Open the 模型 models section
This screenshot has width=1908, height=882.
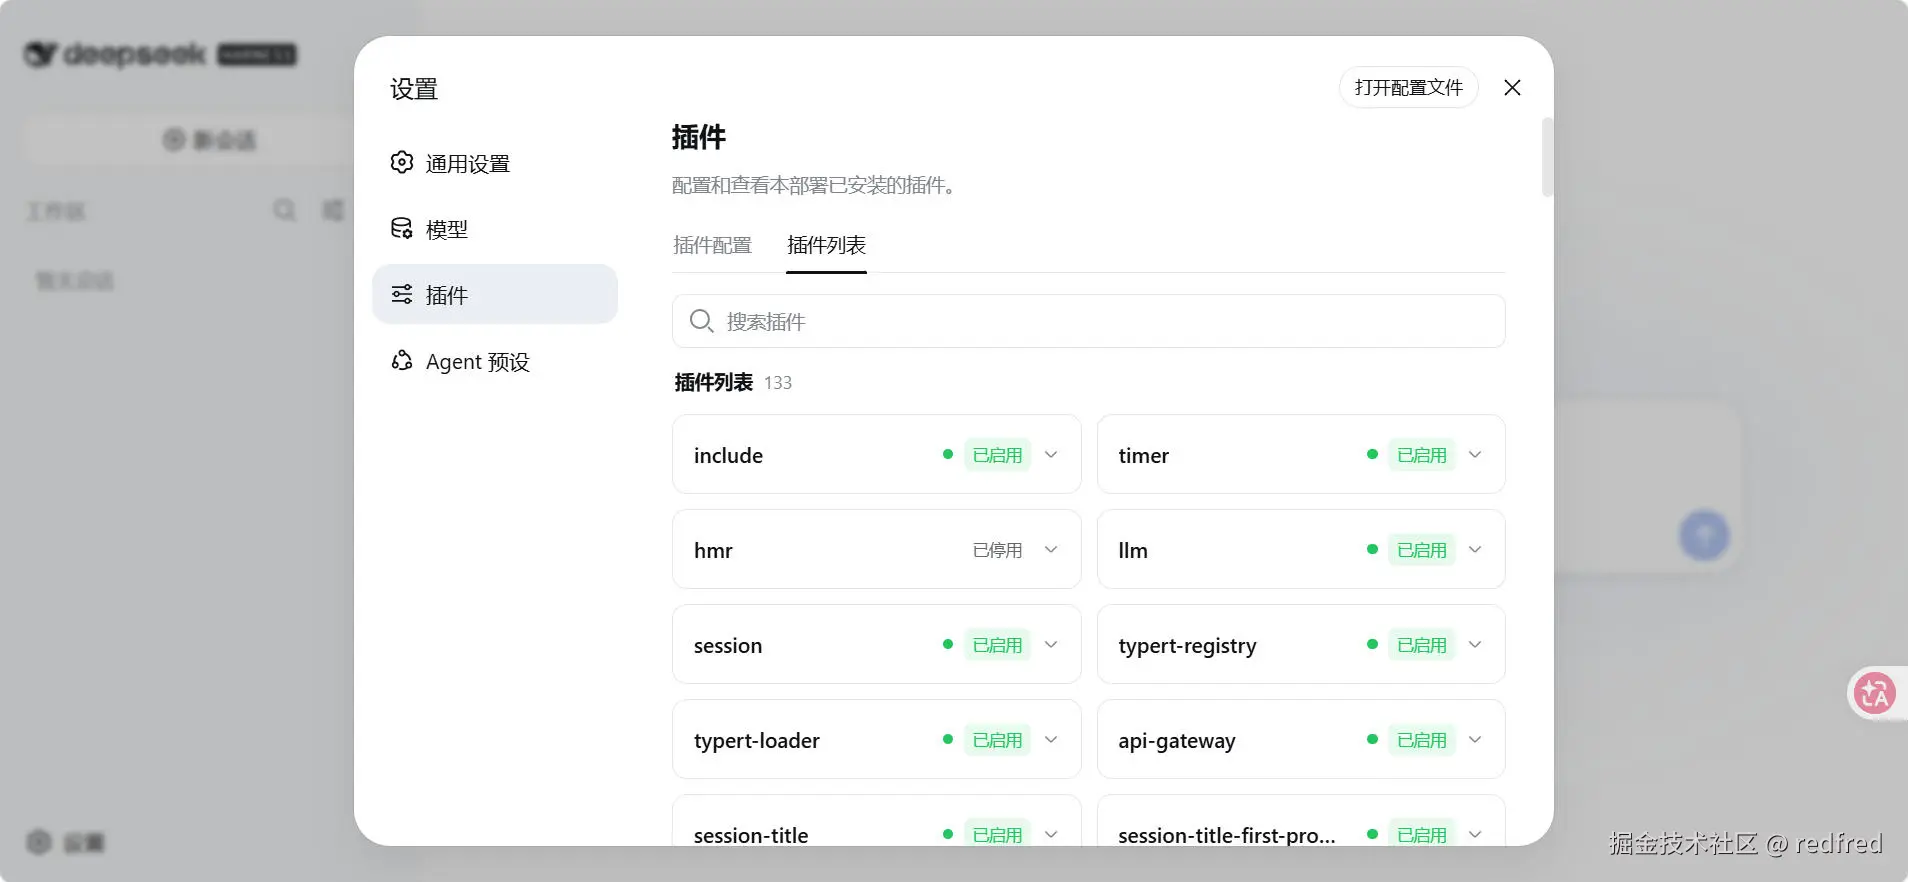pyautogui.click(x=494, y=229)
